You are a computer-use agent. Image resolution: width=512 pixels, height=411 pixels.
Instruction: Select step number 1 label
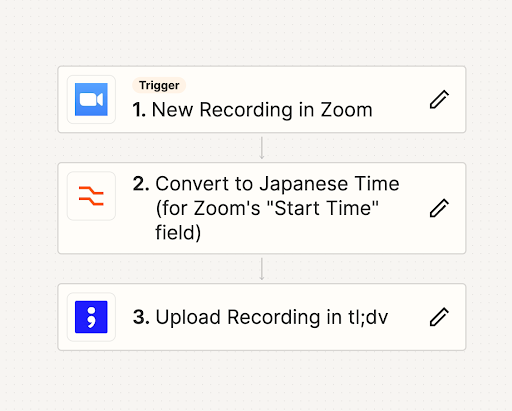[x=139, y=110]
